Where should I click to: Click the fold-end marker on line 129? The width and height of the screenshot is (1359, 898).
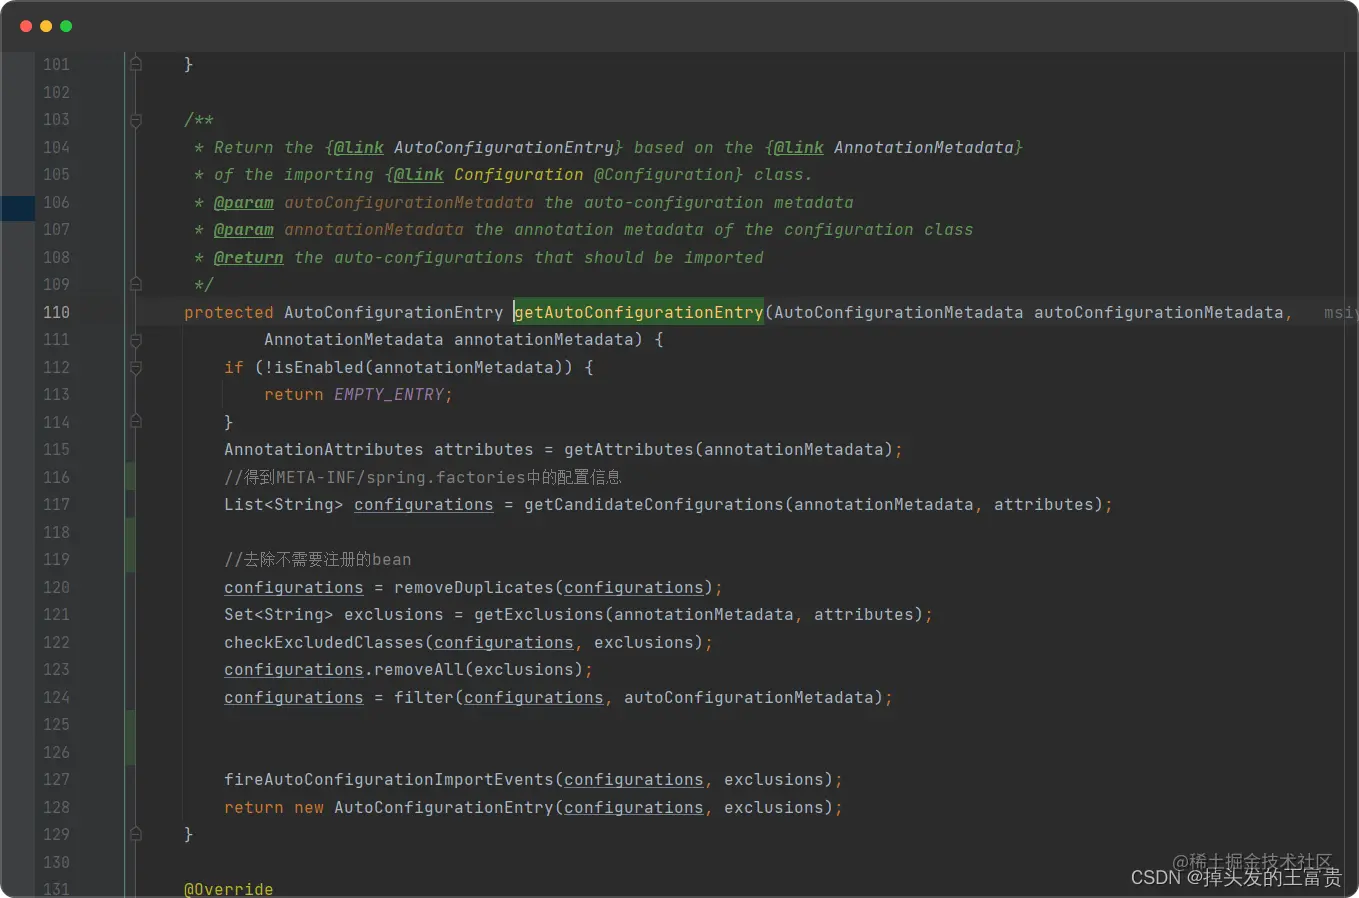pos(136,835)
